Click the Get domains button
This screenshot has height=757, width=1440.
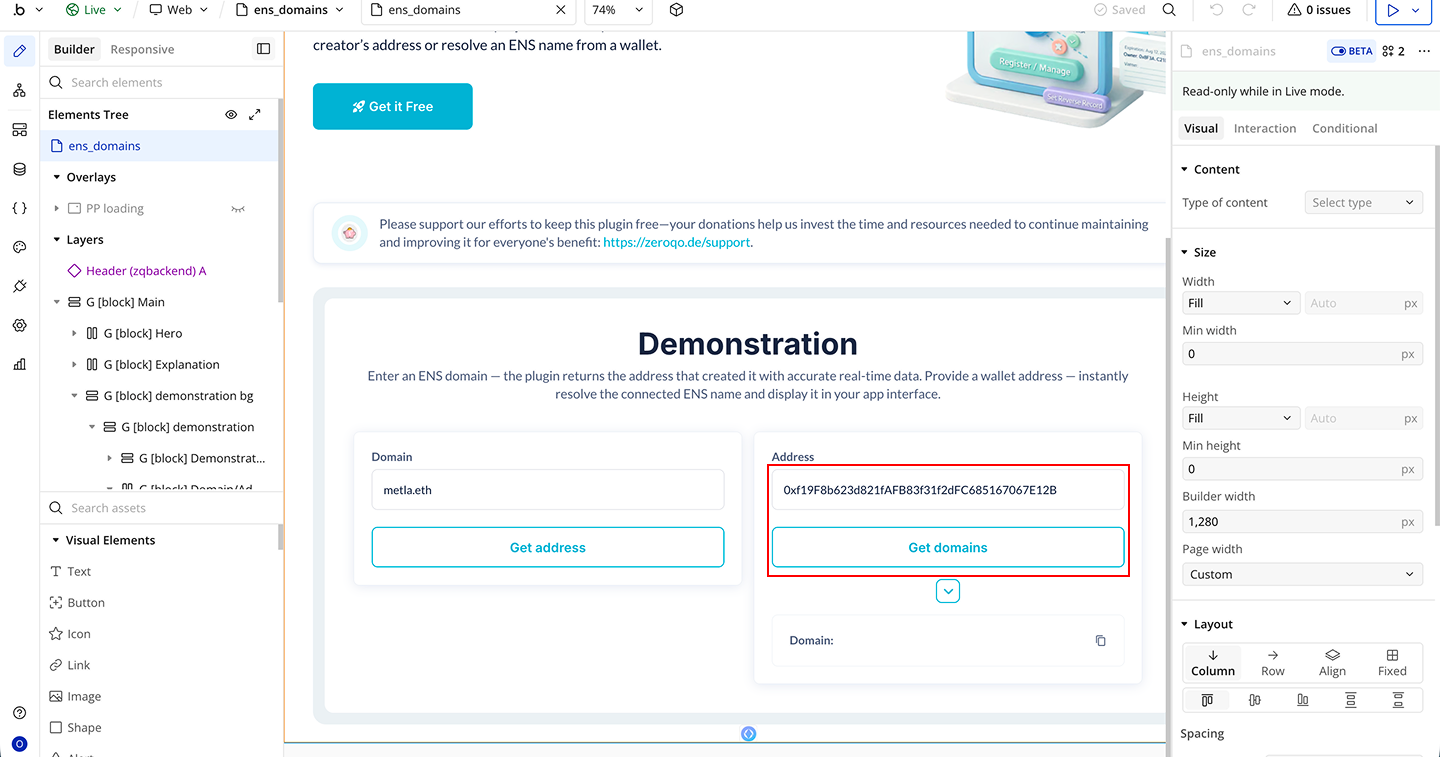(x=948, y=547)
